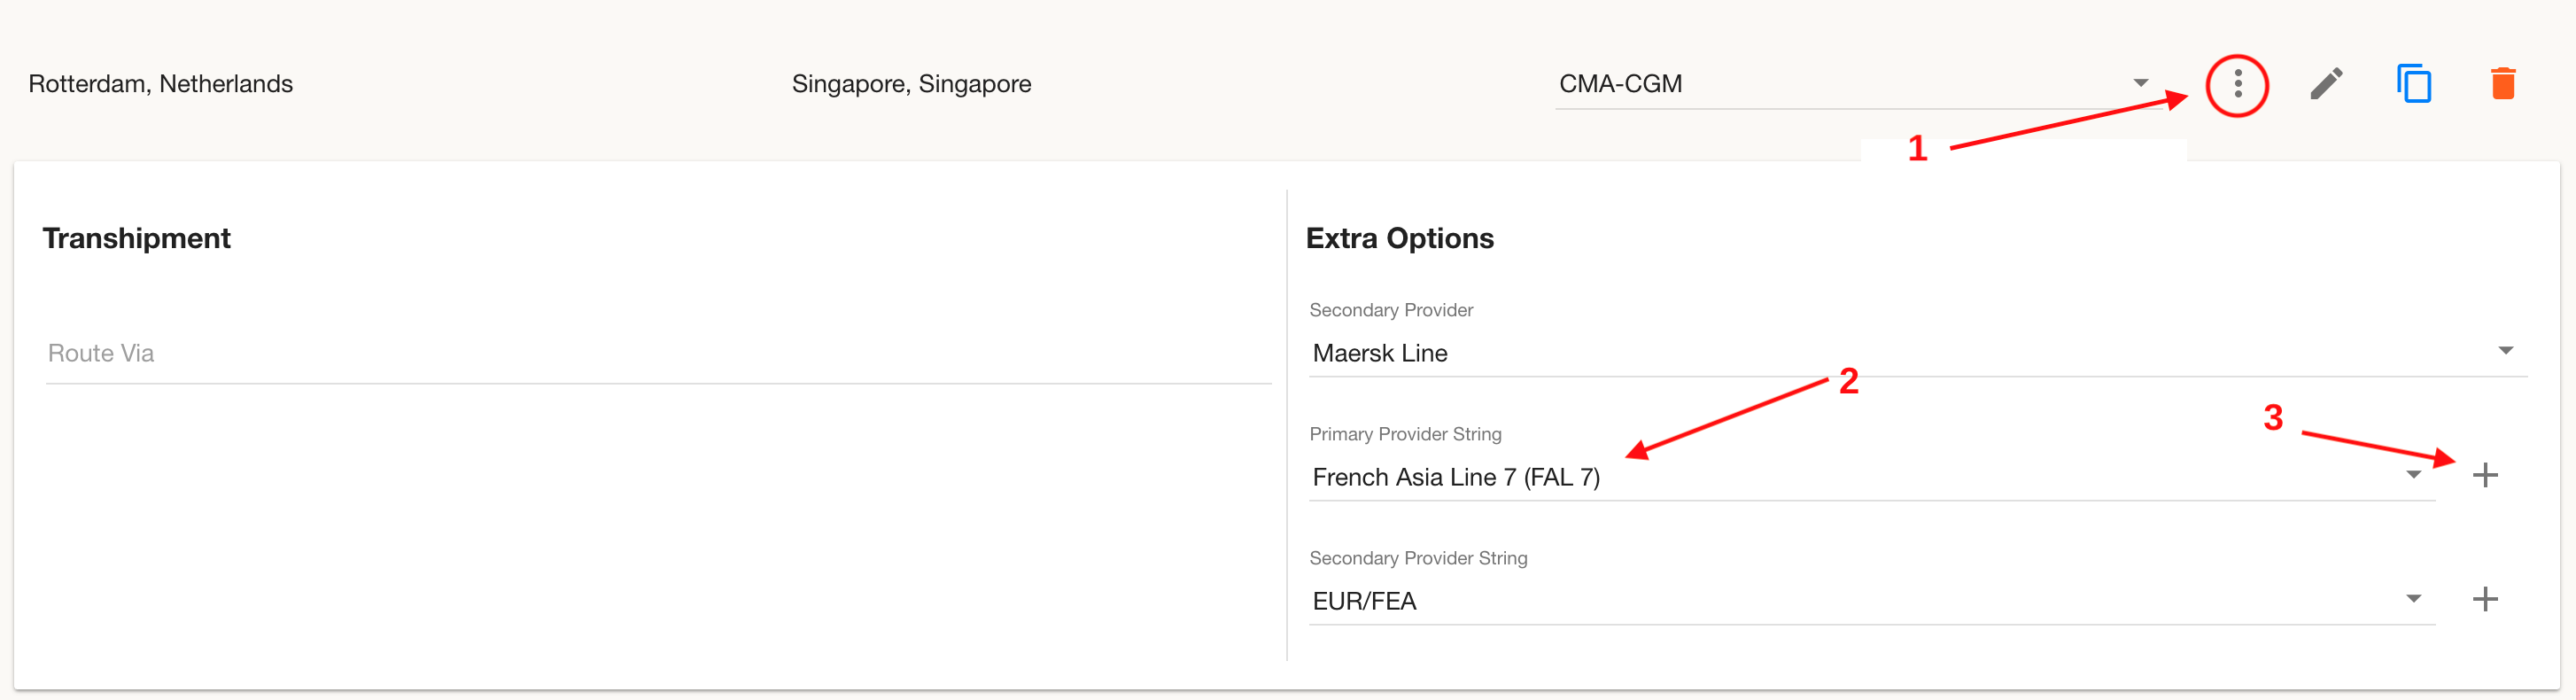Click the Extra Options section heading
This screenshot has height=700, width=2576.
click(x=1399, y=238)
